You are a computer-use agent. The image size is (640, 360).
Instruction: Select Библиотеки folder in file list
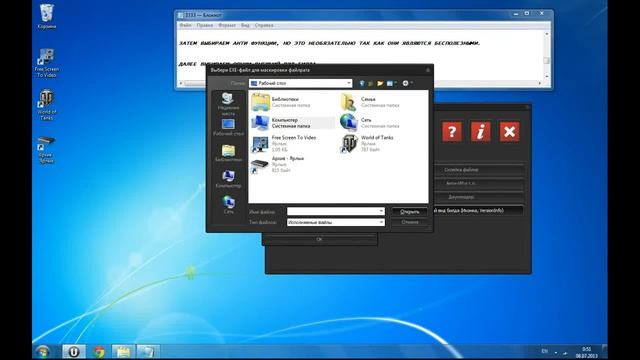point(292,102)
